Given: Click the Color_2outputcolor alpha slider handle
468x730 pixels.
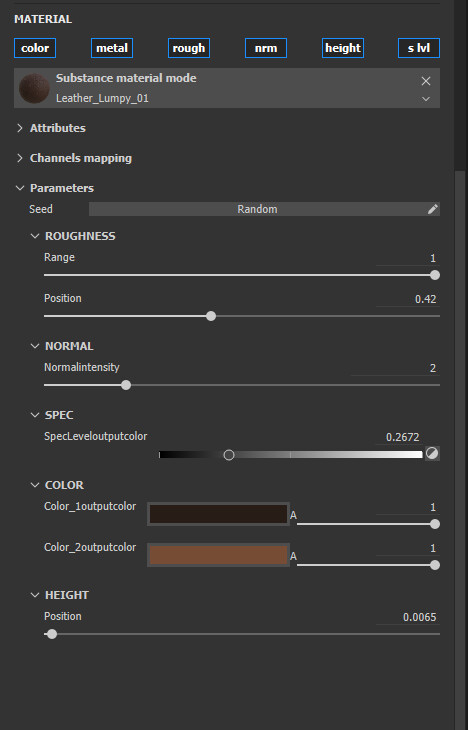Looking at the screenshot, I should (x=435, y=565).
